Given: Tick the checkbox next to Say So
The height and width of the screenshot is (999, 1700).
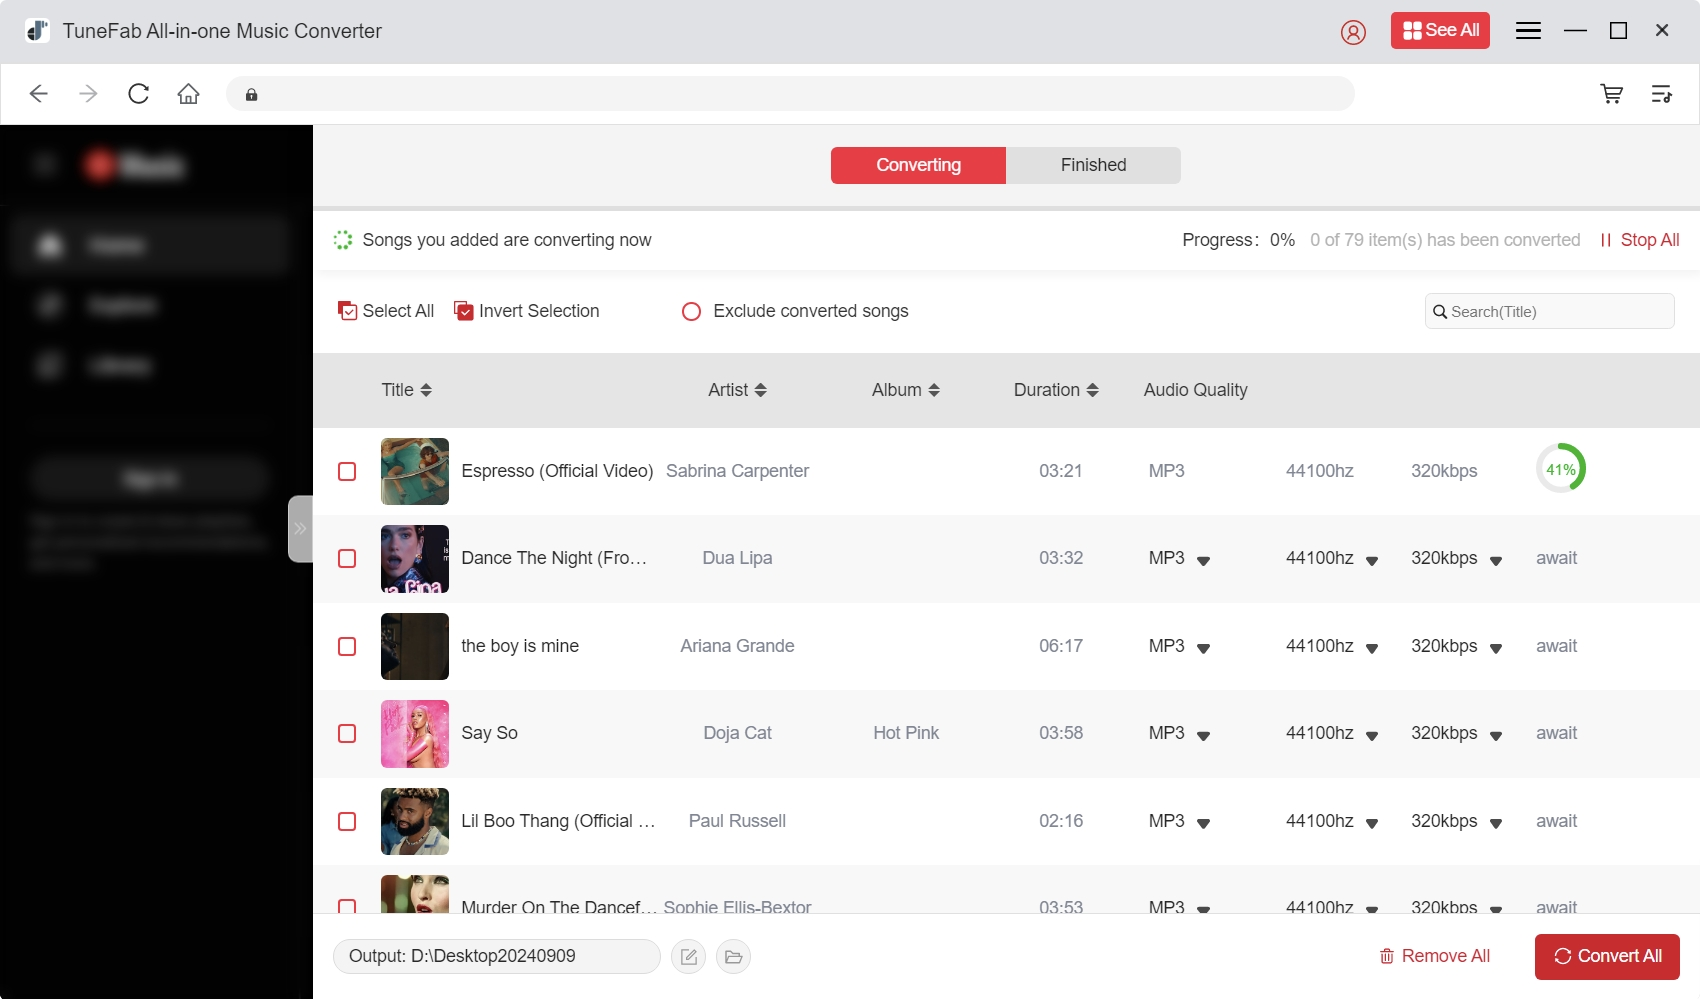Looking at the screenshot, I should tap(347, 734).
